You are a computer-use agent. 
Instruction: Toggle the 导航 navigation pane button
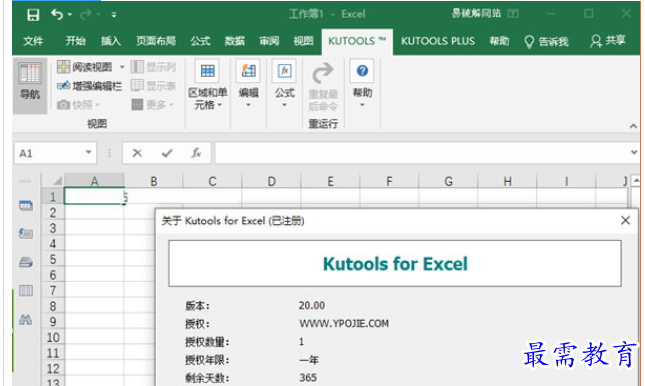(30, 85)
